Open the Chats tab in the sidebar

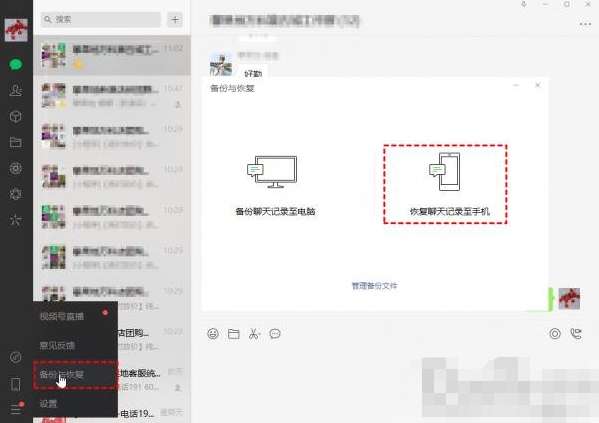click(16, 64)
